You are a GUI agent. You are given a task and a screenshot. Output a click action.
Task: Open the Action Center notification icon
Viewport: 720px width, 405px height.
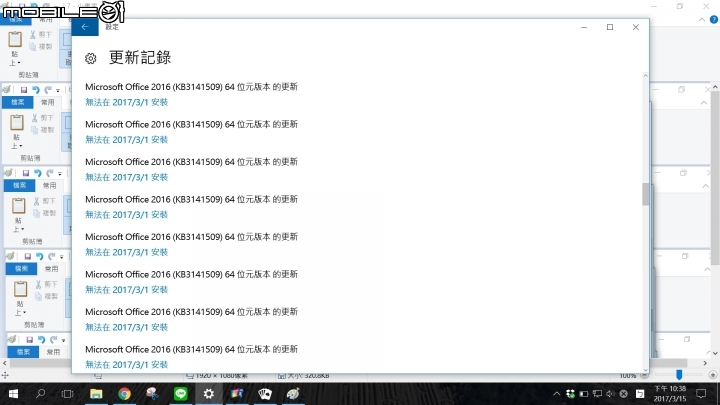pyautogui.click(x=701, y=394)
